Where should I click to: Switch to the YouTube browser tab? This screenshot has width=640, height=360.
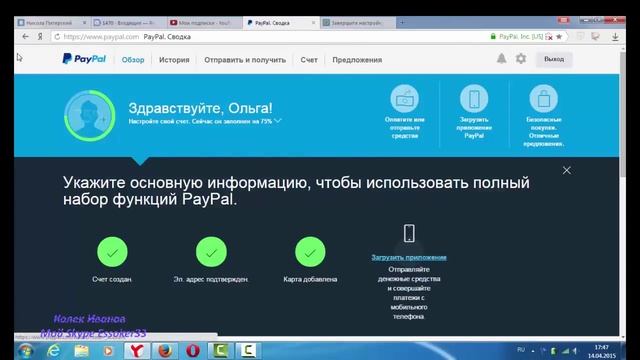coord(205,23)
